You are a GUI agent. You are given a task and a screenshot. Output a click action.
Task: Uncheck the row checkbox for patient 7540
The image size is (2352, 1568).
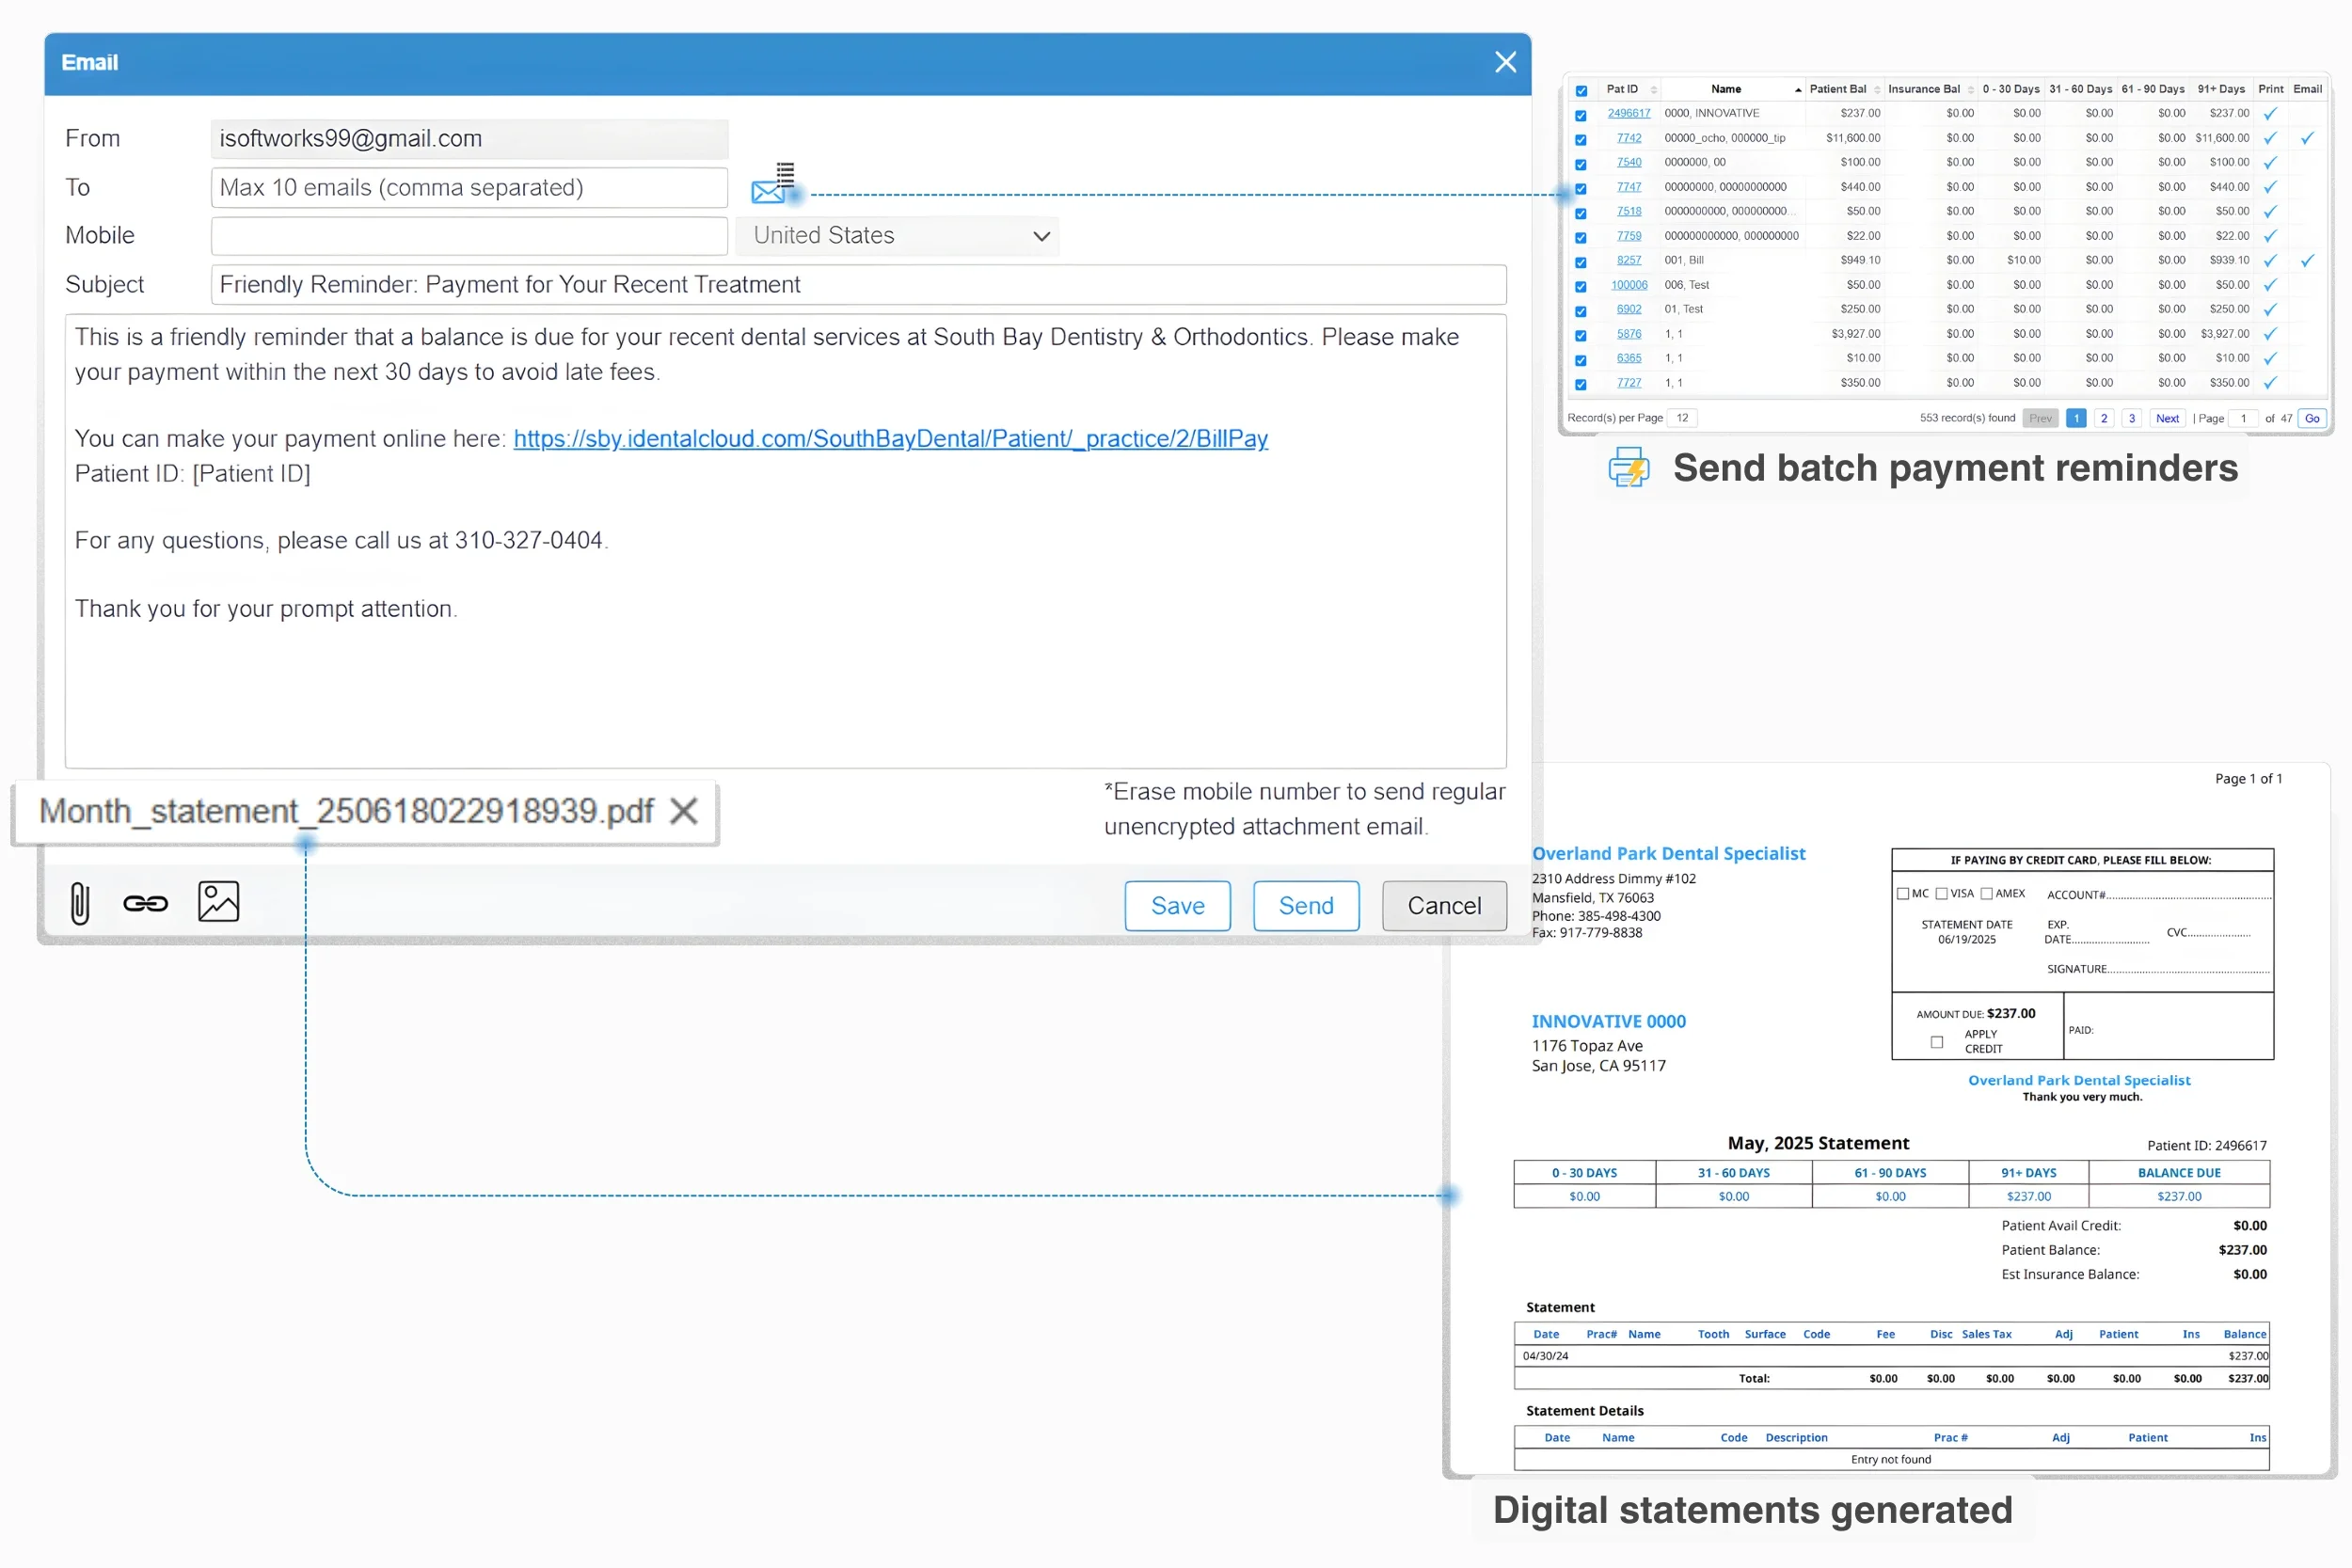pos(1581,163)
